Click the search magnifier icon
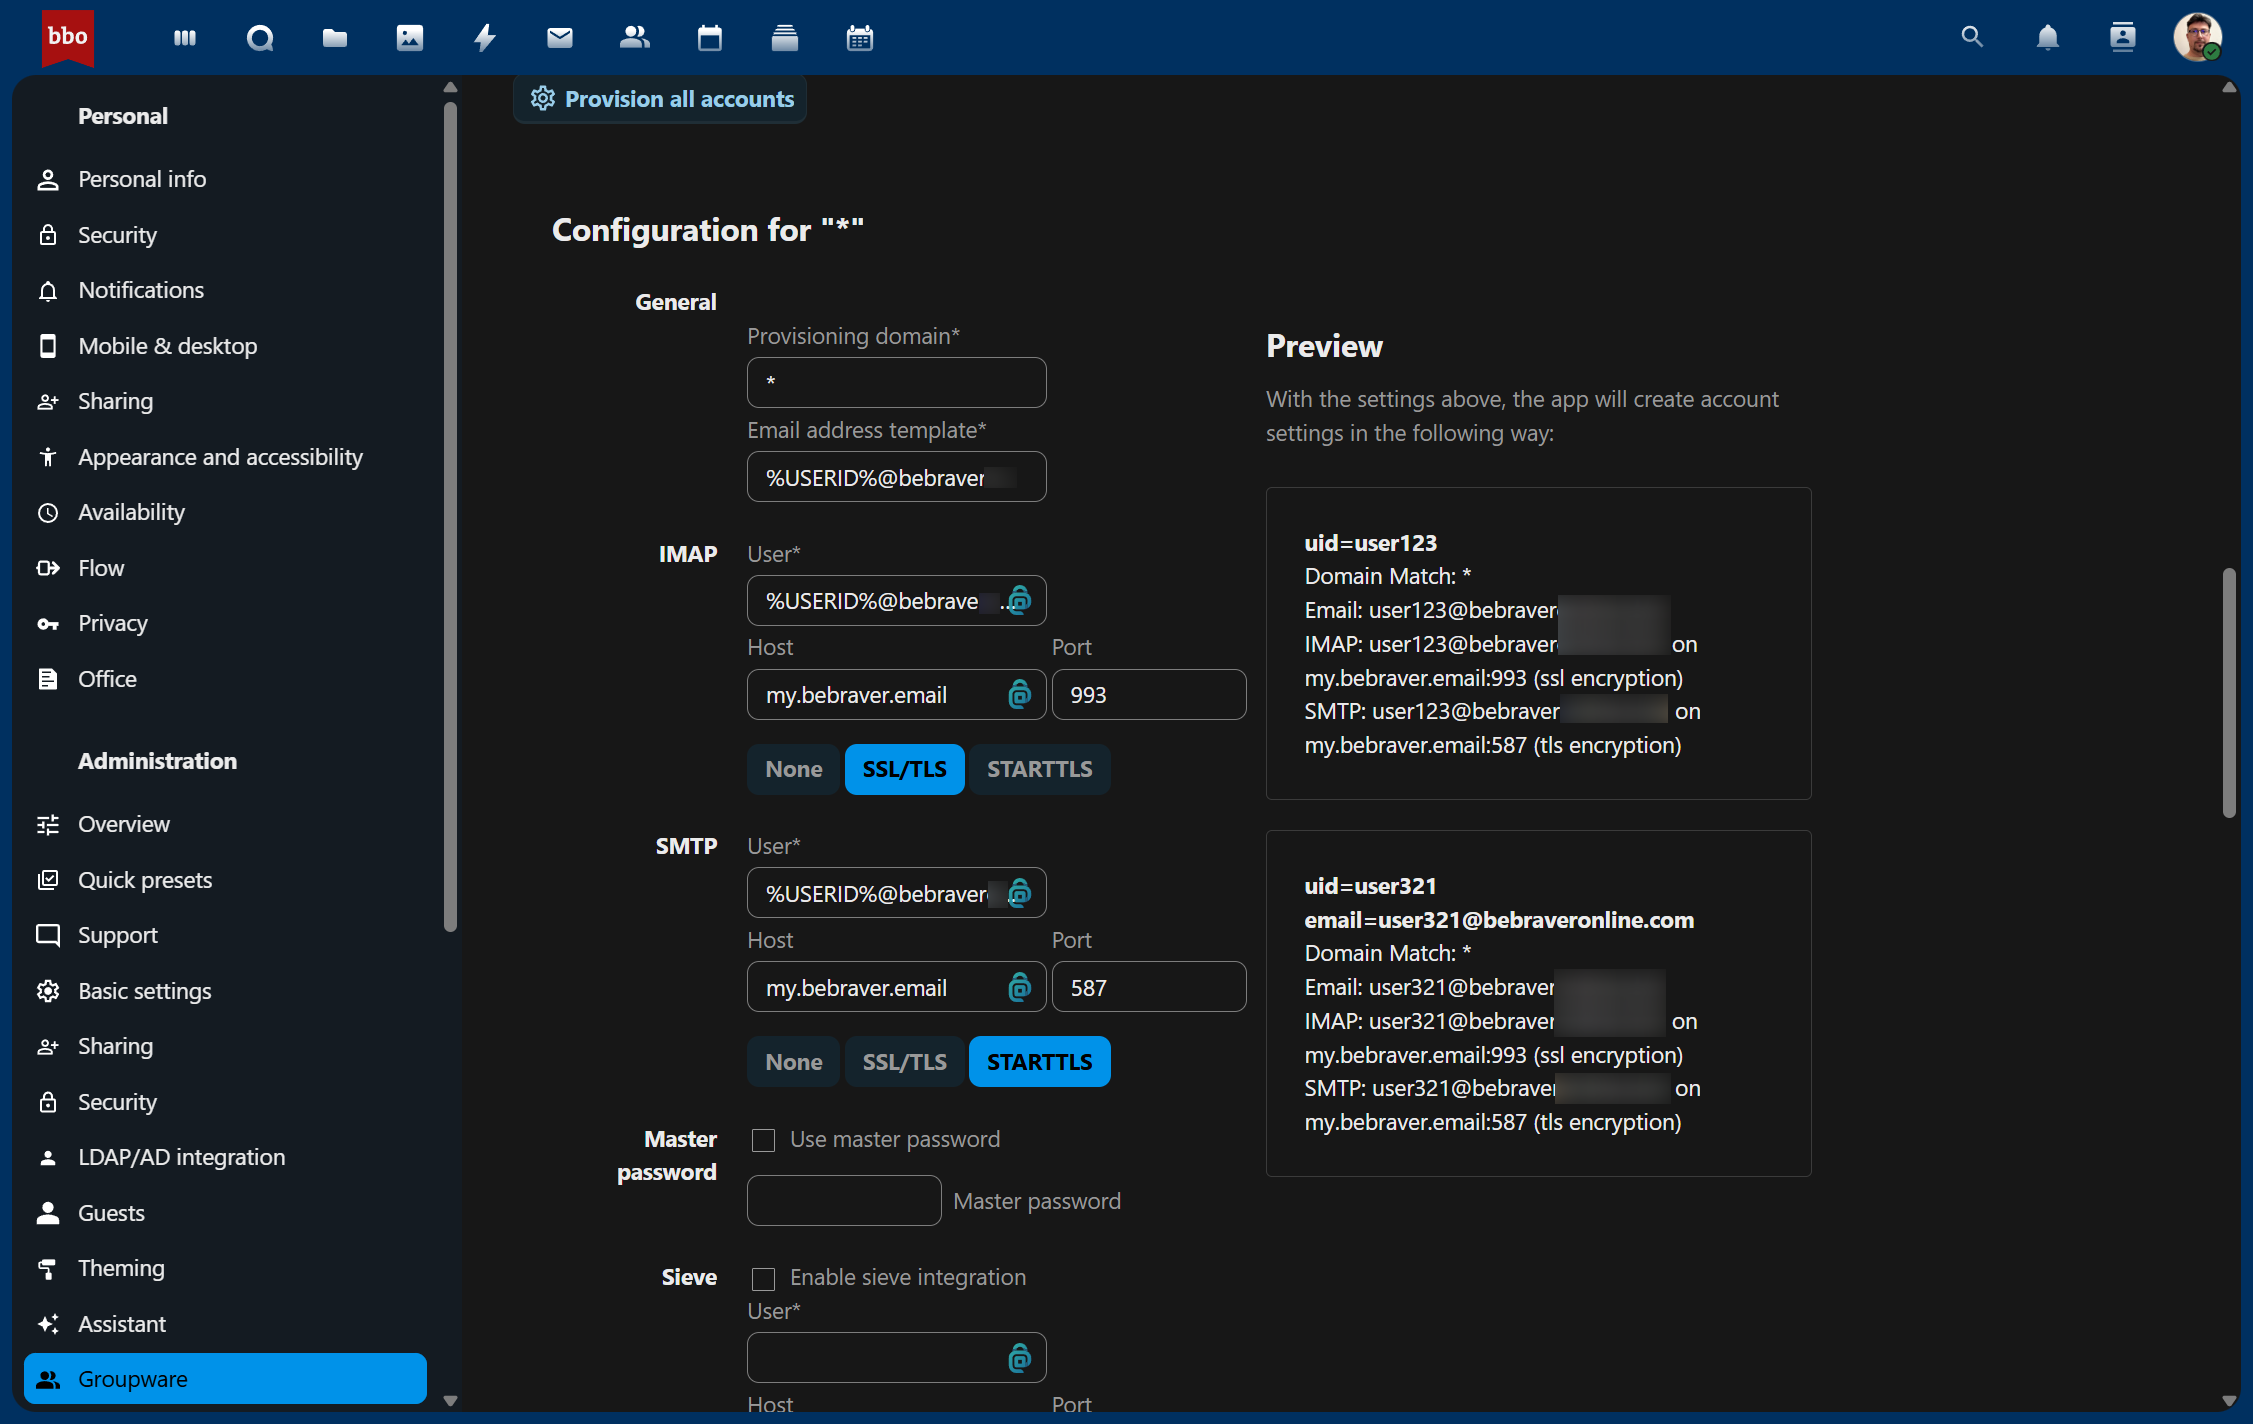The height and width of the screenshot is (1424, 2253). click(x=1971, y=38)
